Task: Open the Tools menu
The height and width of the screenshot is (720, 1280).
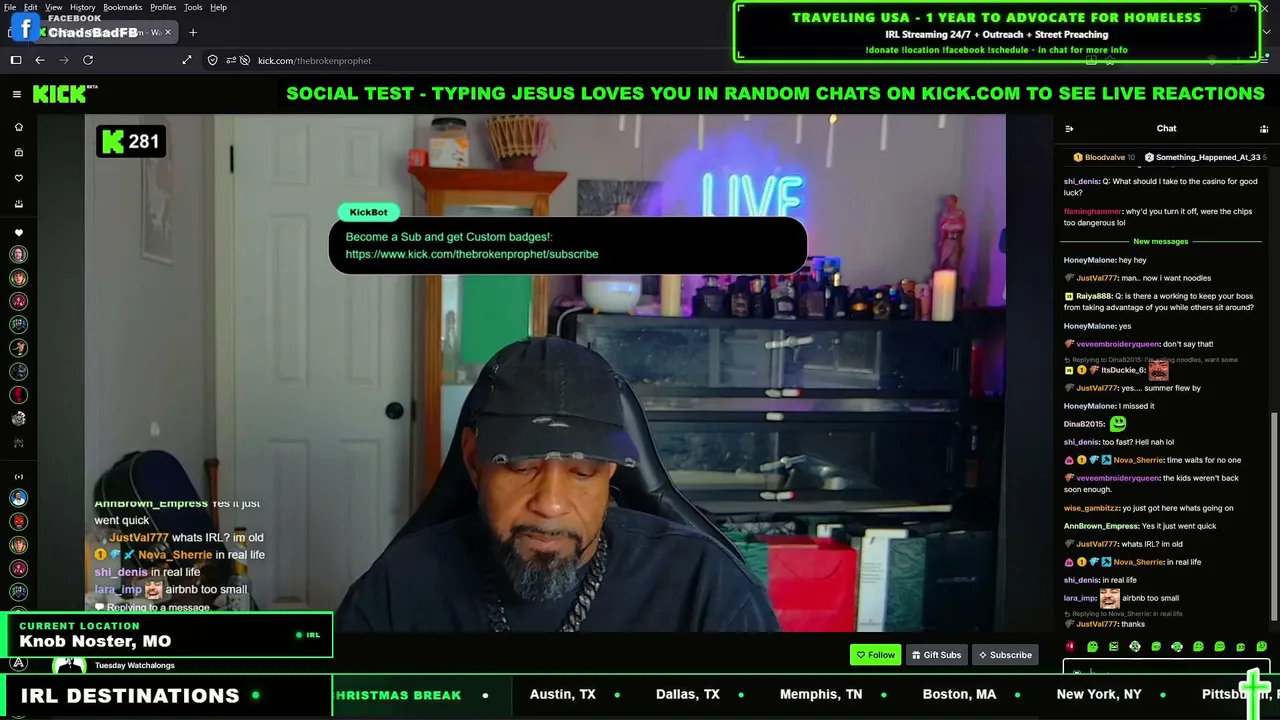Action: pyautogui.click(x=193, y=7)
